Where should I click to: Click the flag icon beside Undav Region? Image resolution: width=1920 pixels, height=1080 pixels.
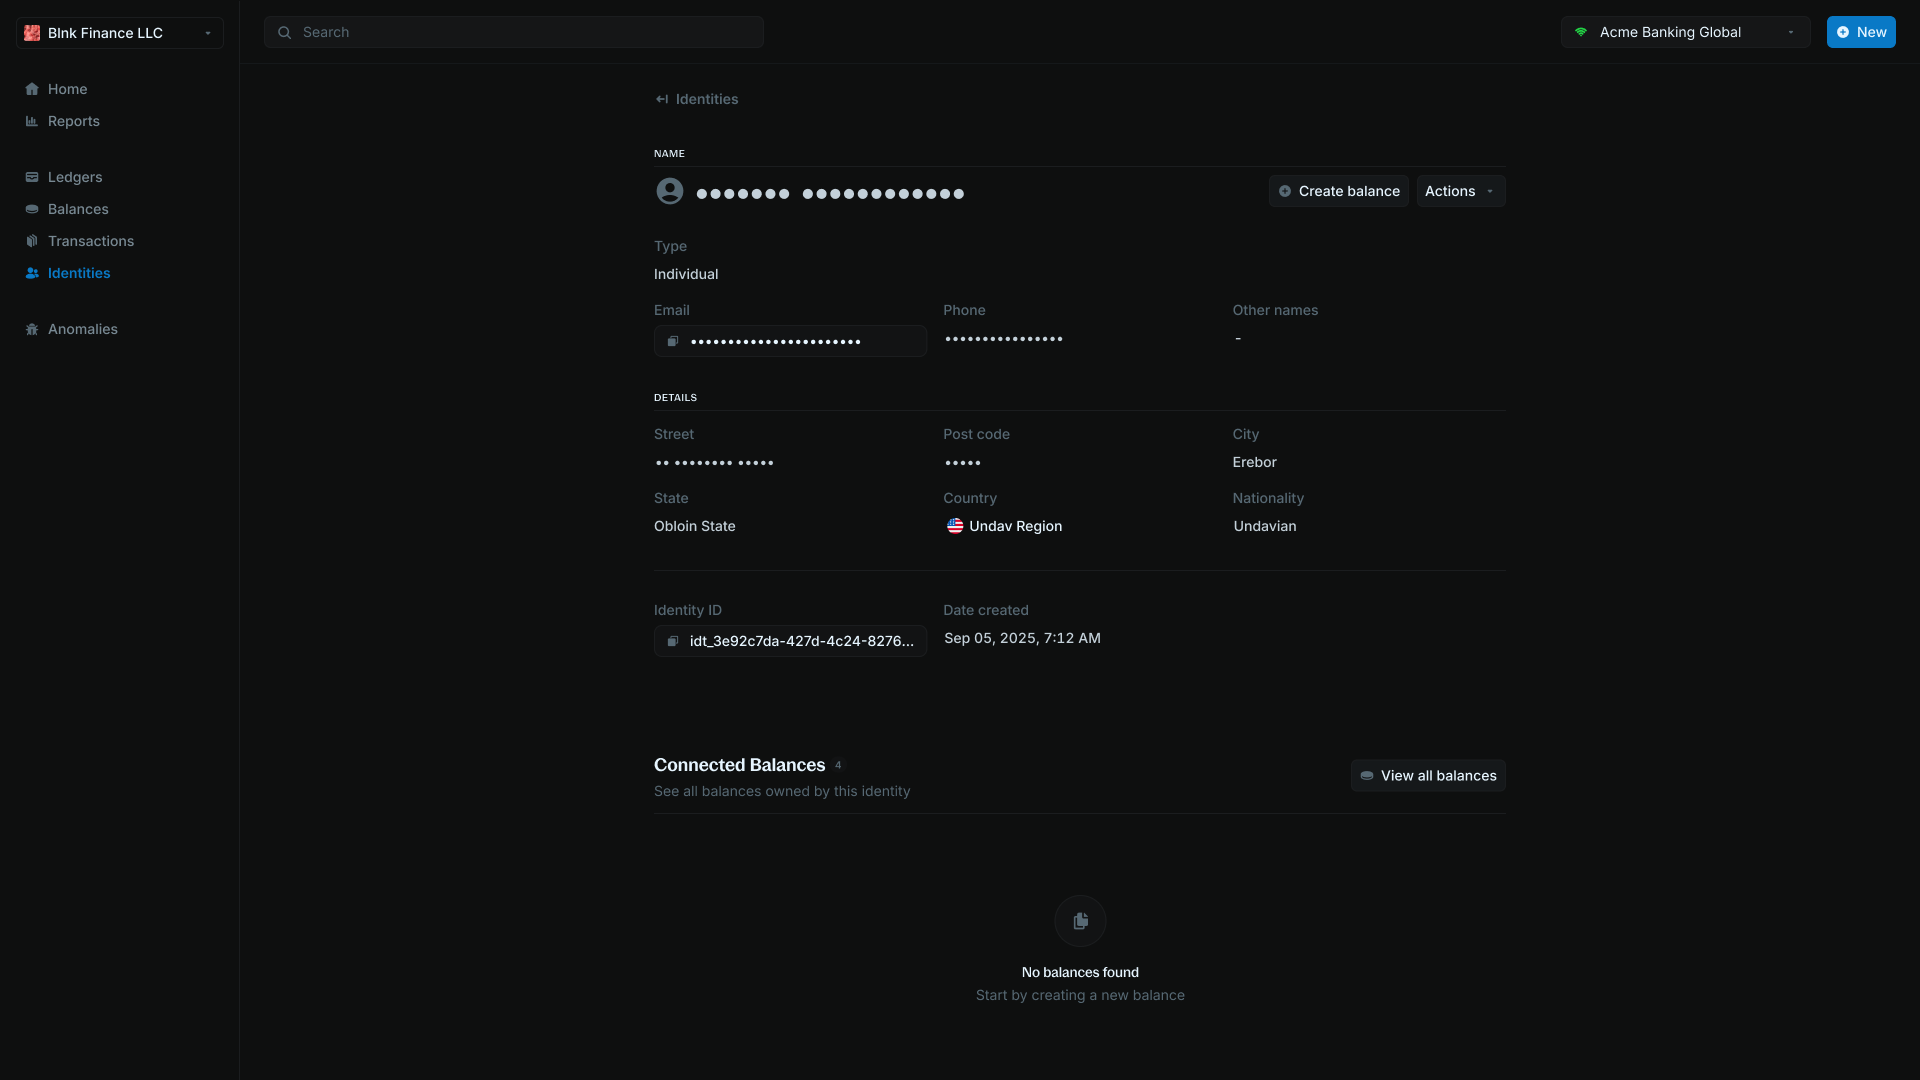955,526
